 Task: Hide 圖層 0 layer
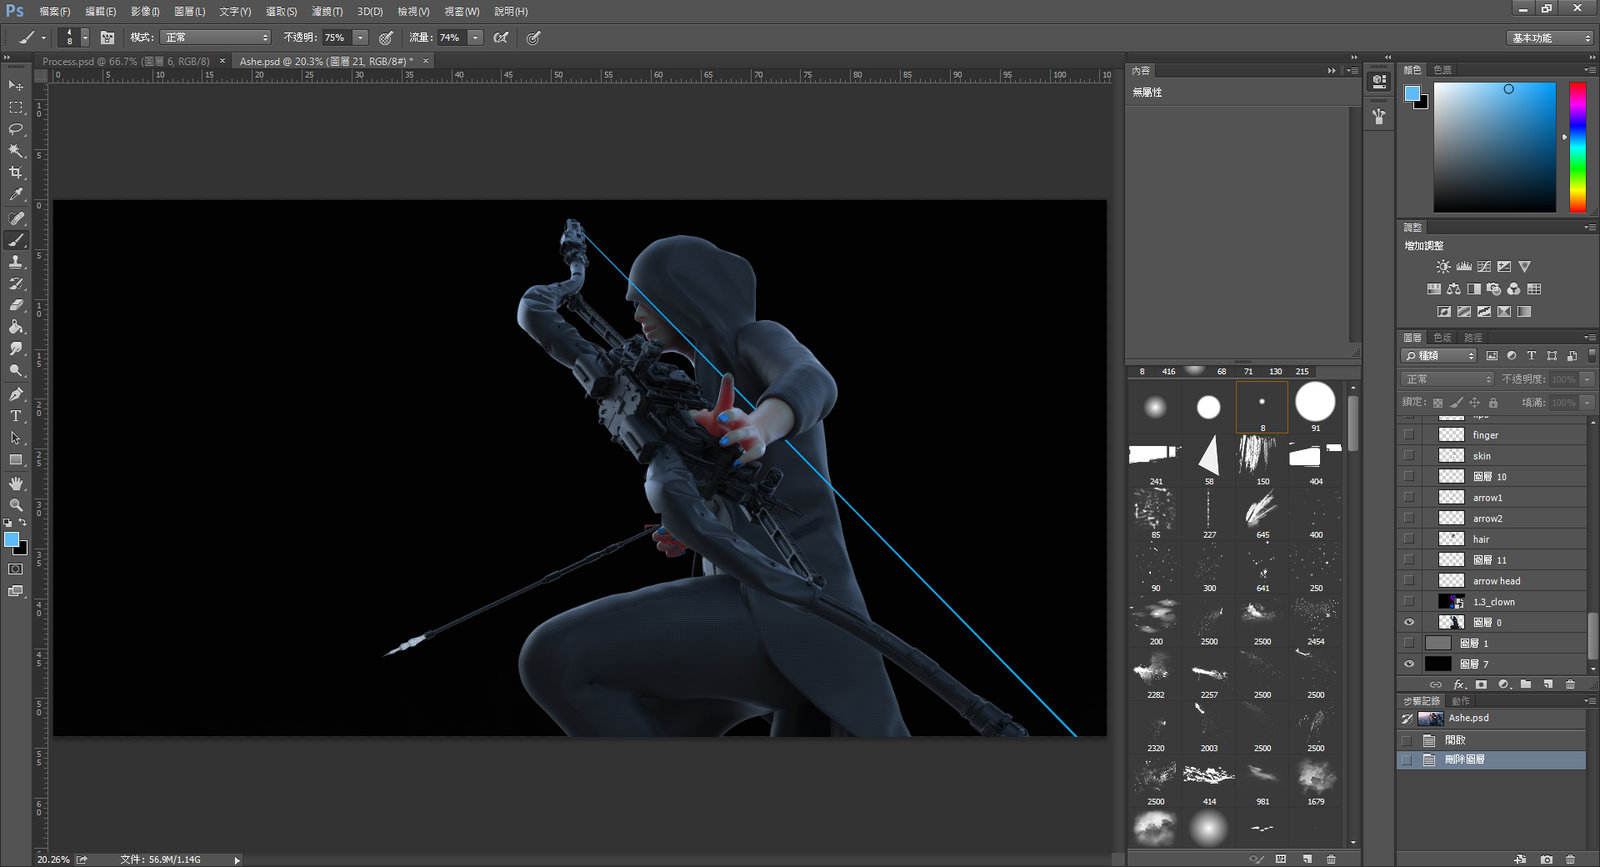(1409, 622)
